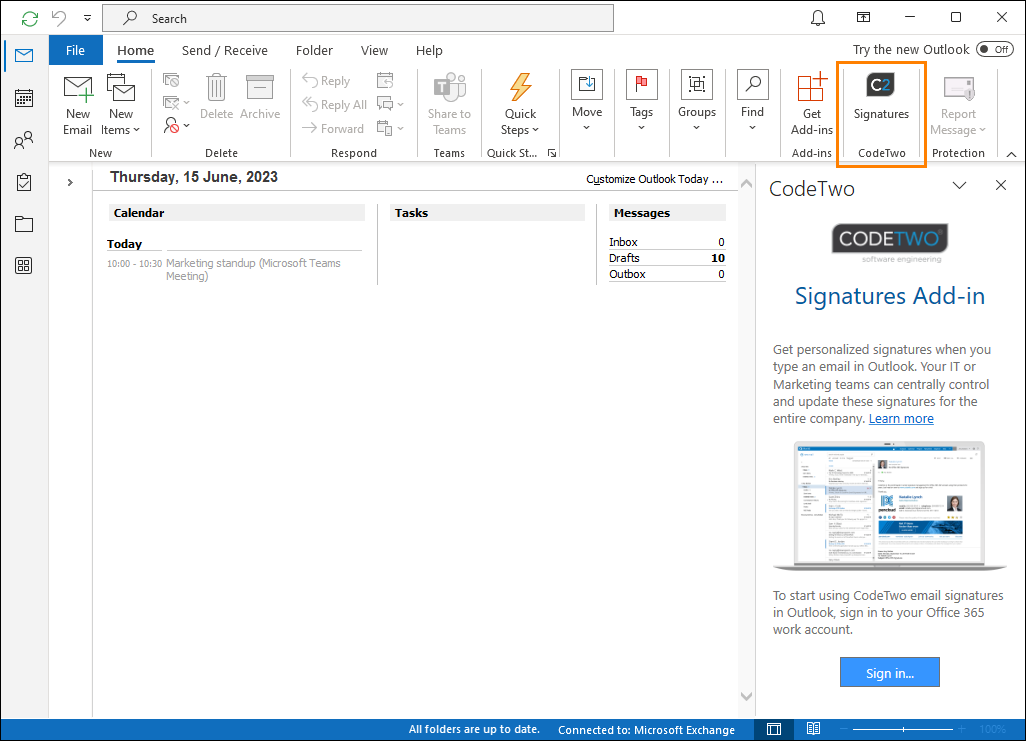1026x741 pixels.
Task: Open Quick Steps lightning menu
Action: click(x=520, y=105)
